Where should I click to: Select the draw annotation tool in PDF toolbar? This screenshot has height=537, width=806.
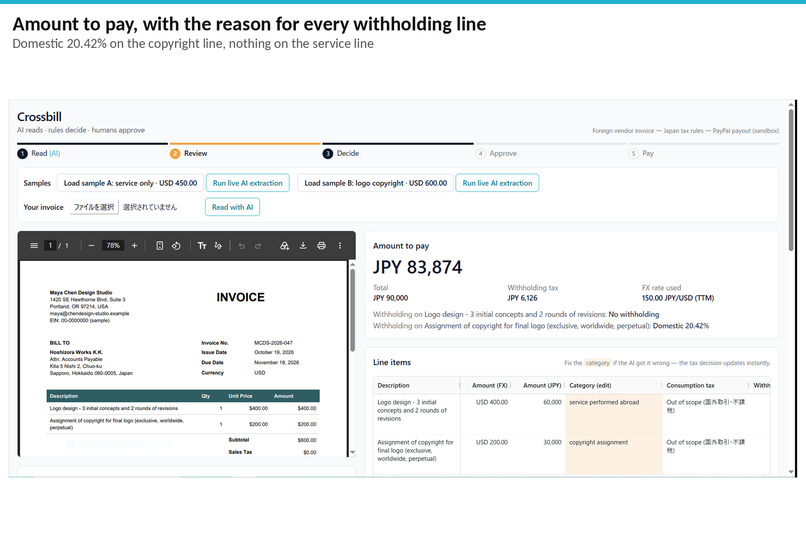point(218,246)
